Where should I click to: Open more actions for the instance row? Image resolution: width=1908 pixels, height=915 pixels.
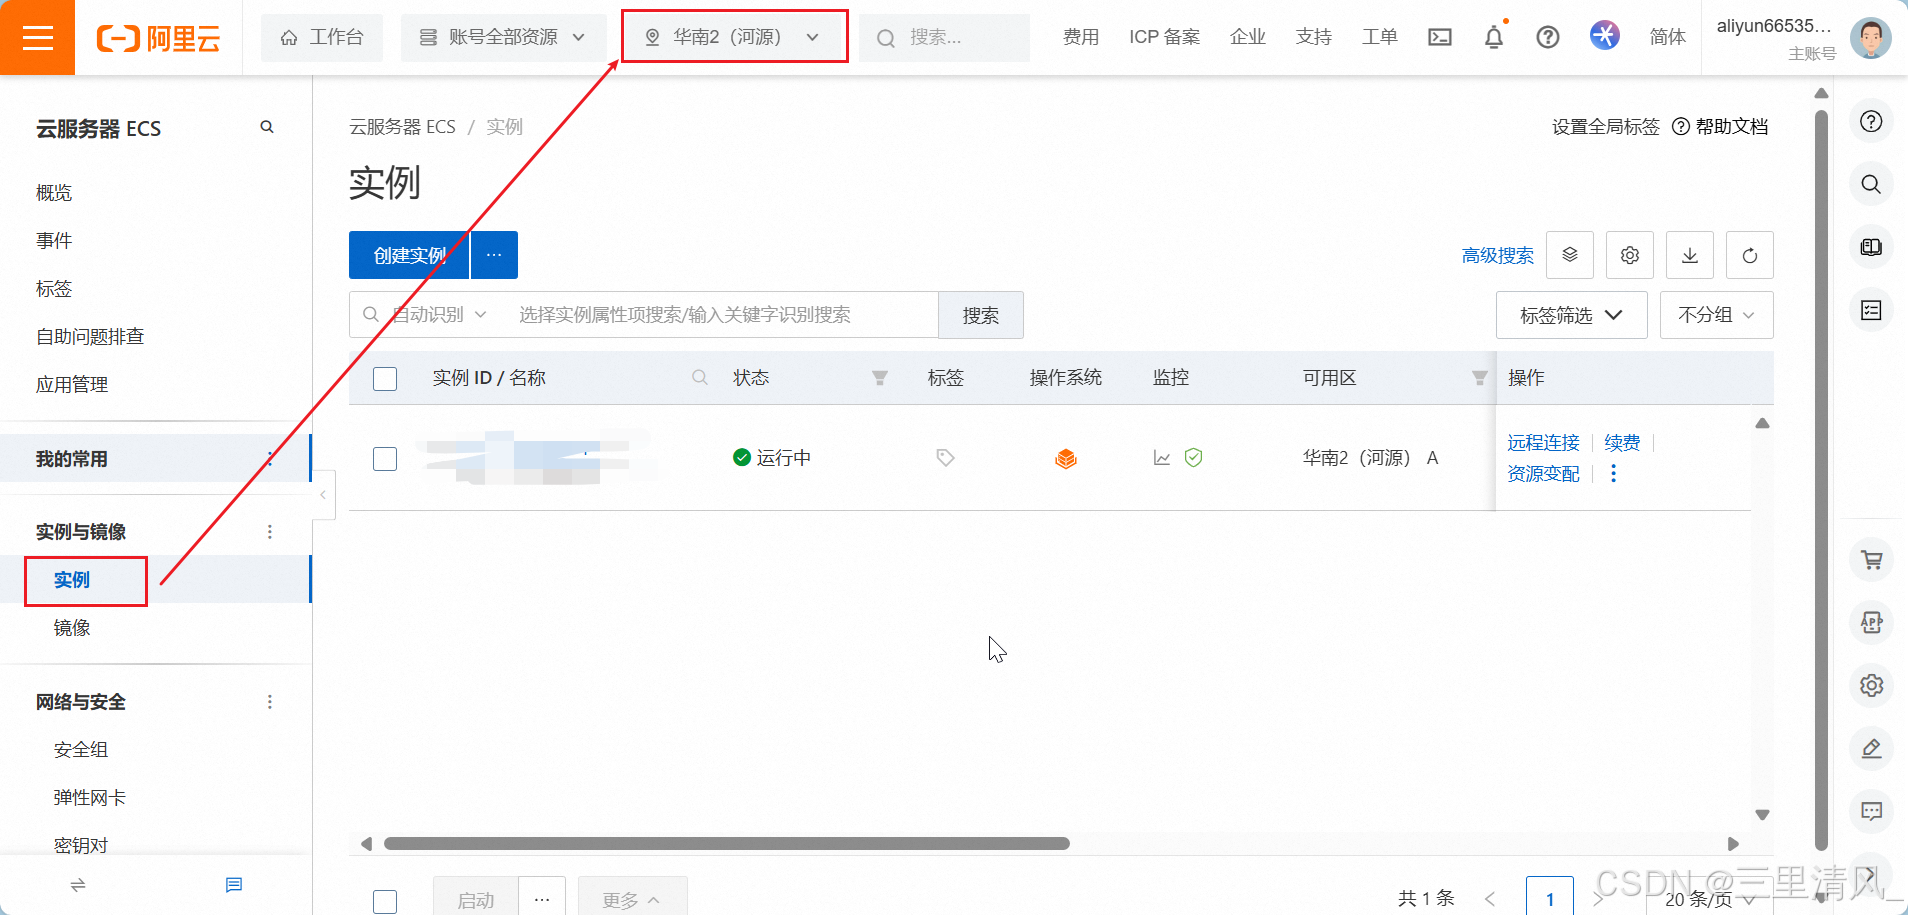1613,474
